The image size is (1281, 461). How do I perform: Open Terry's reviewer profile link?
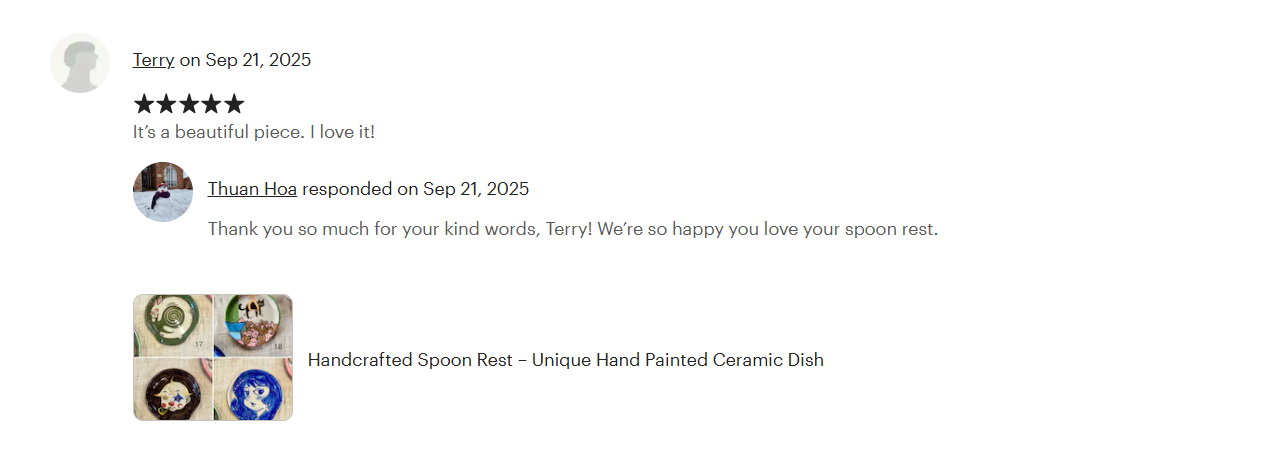pyautogui.click(x=153, y=60)
